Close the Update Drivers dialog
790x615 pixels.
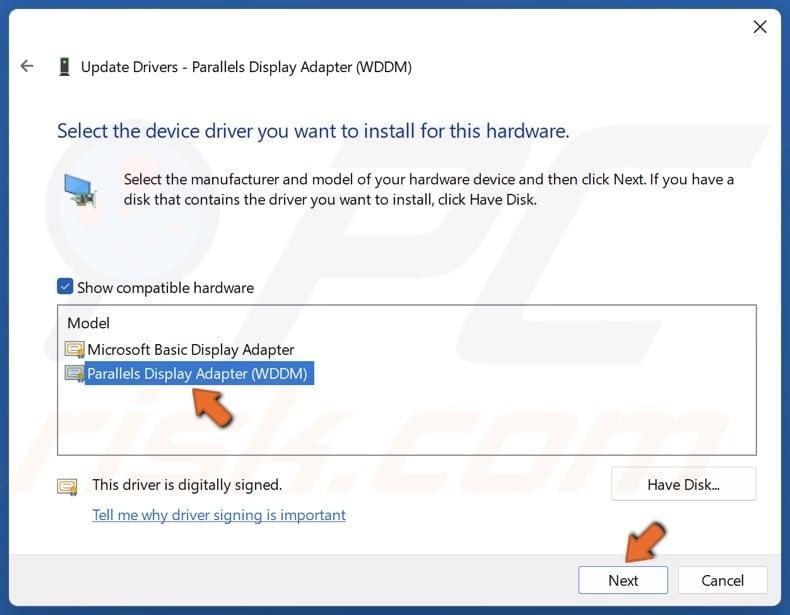tap(760, 27)
